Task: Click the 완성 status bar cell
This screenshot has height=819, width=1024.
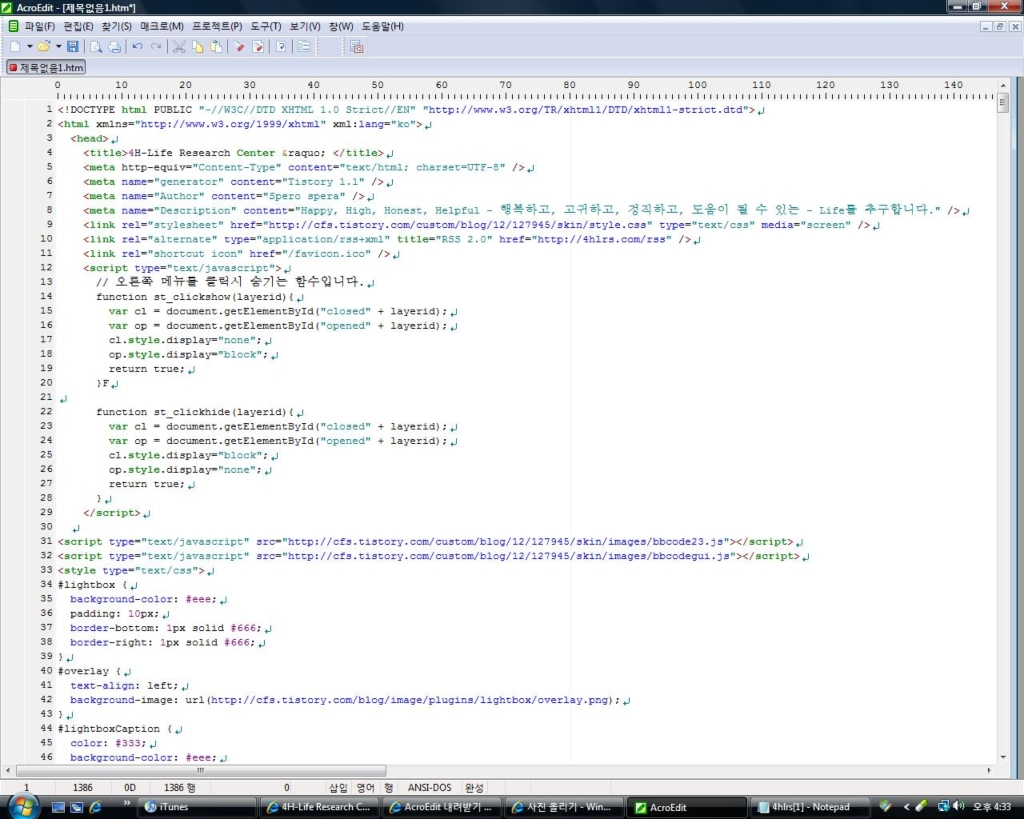Action: [x=474, y=788]
